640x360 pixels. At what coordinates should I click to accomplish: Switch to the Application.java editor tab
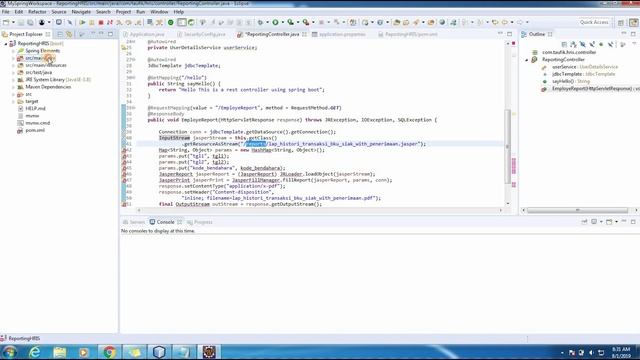click(144, 34)
